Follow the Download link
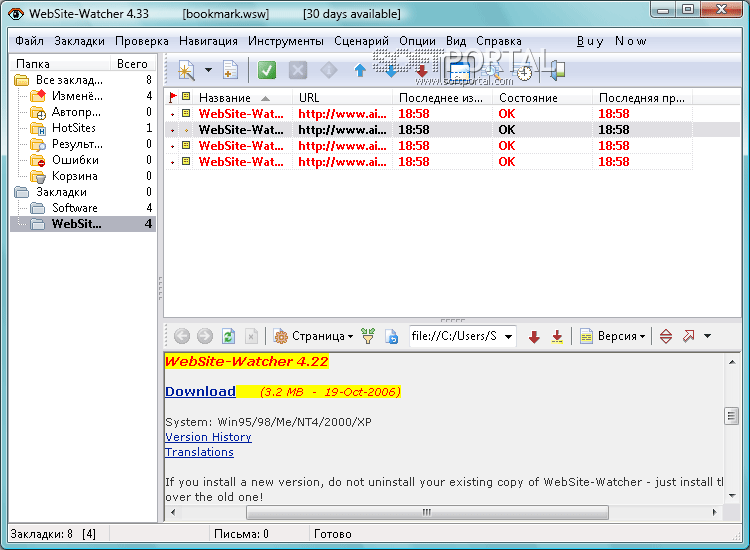The width and height of the screenshot is (750, 550). tap(200, 392)
